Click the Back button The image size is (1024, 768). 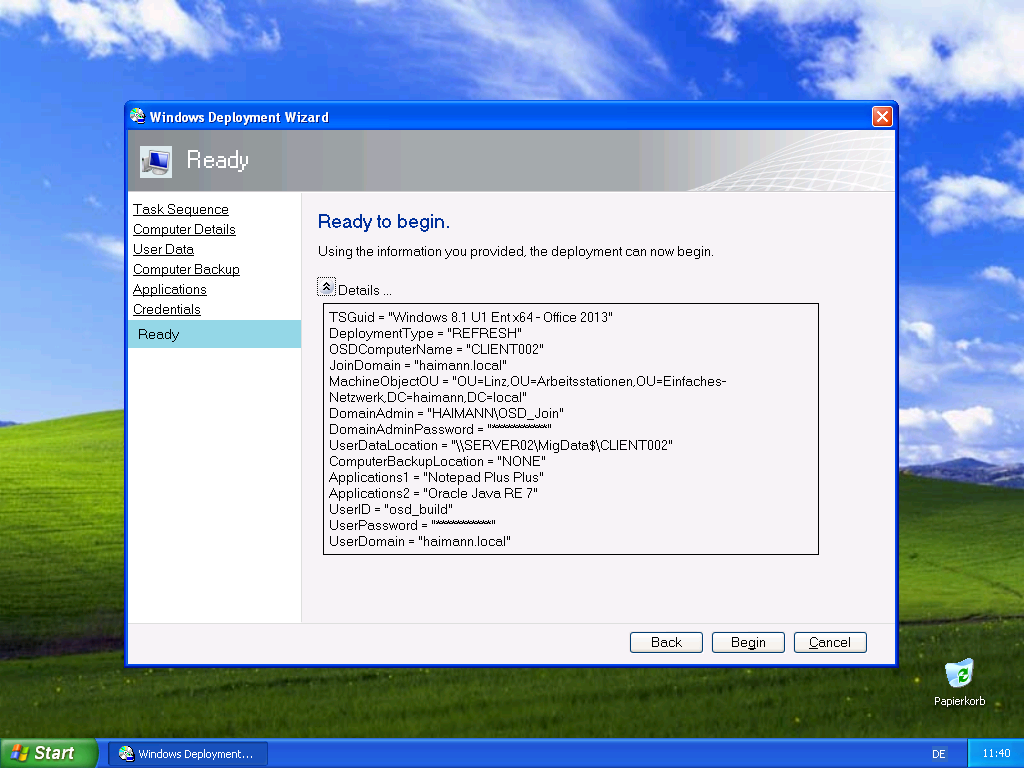[x=666, y=642]
